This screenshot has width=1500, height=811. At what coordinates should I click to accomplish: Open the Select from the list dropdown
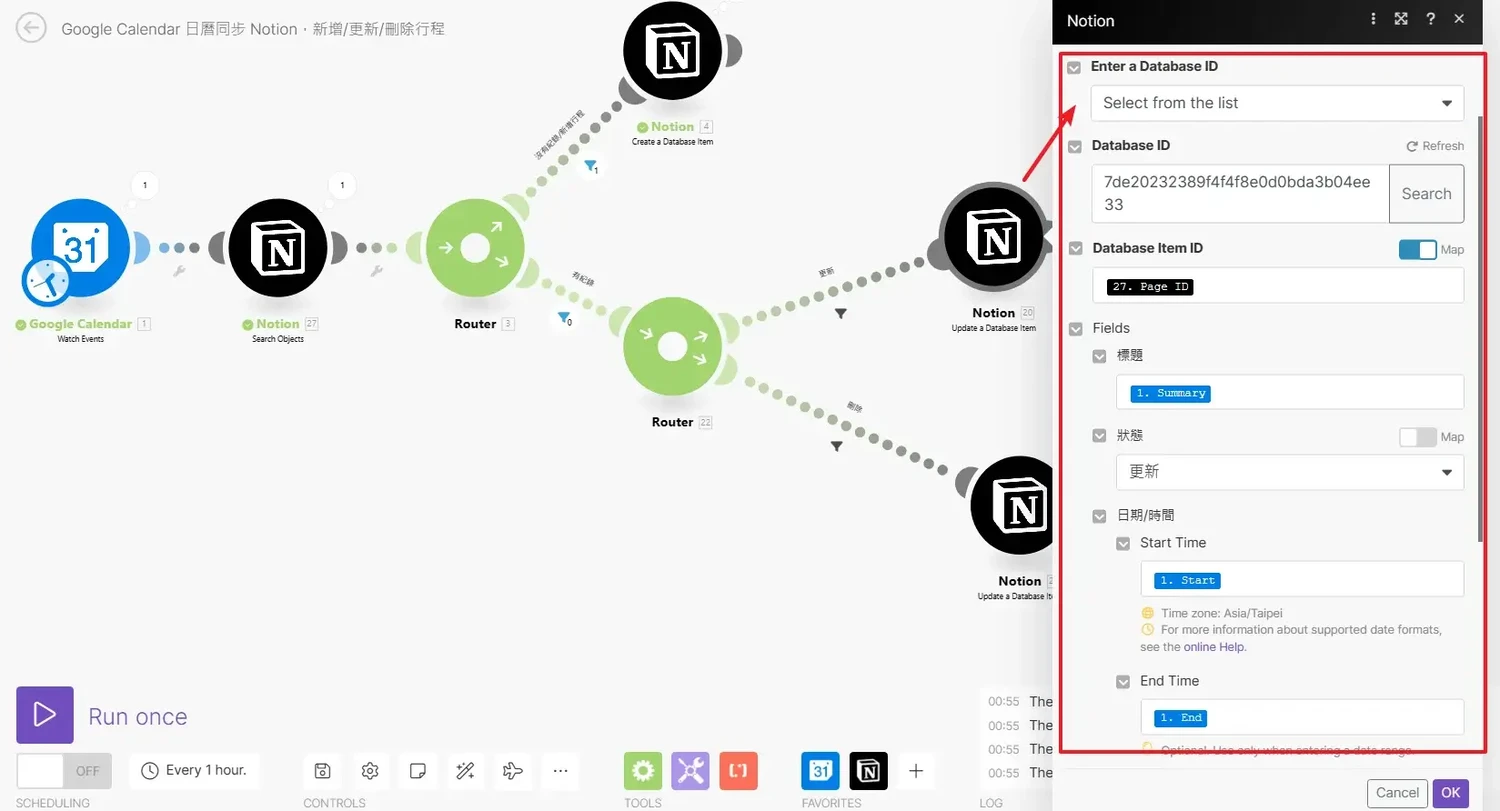point(1278,103)
